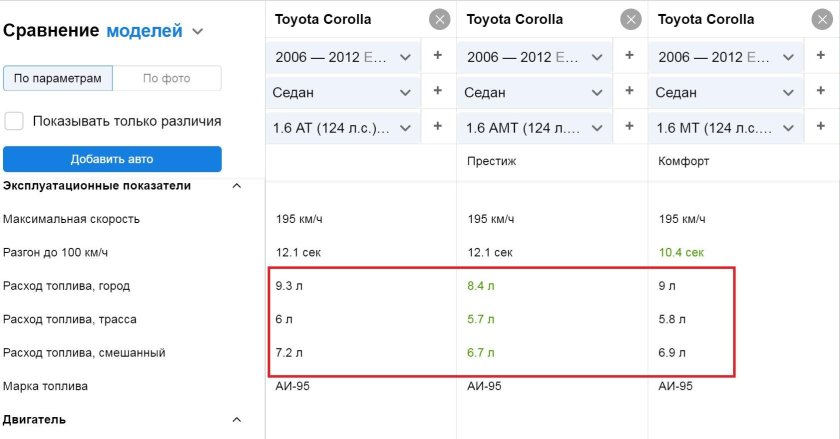
Task: Click the Добавить авто button
Action: coord(112,159)
